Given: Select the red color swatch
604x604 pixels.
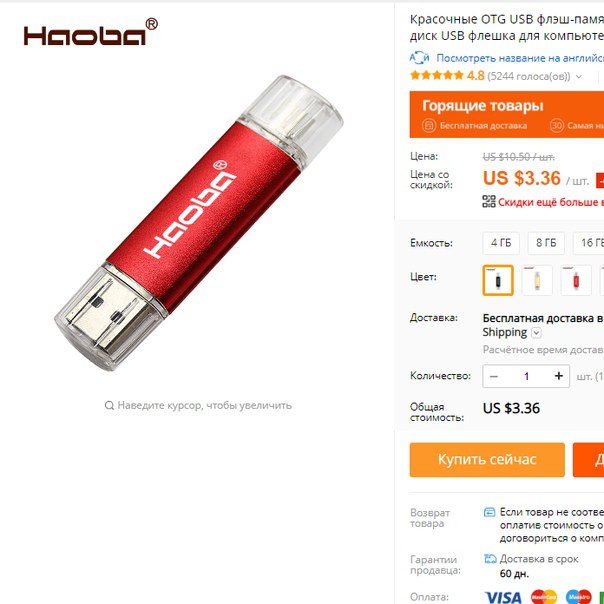Looking at the screenshot, I should click(x=575, y=280).
